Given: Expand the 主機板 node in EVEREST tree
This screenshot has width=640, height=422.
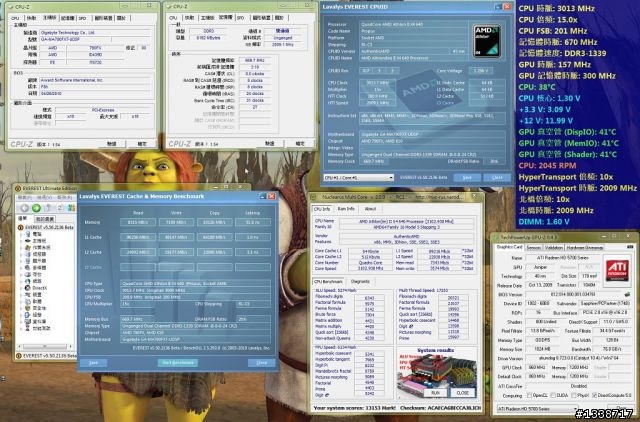Looking at the screenshot, I should tap(21, 241).
